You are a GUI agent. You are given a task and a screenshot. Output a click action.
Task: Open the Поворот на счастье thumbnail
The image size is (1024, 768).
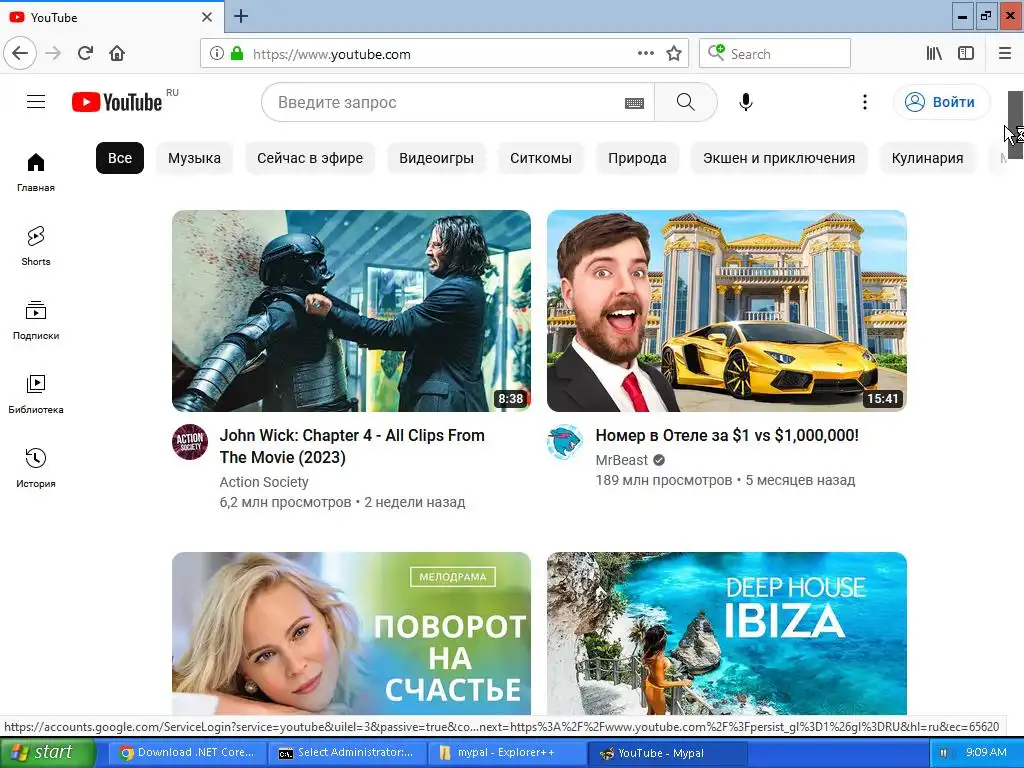tap(351, 633)
